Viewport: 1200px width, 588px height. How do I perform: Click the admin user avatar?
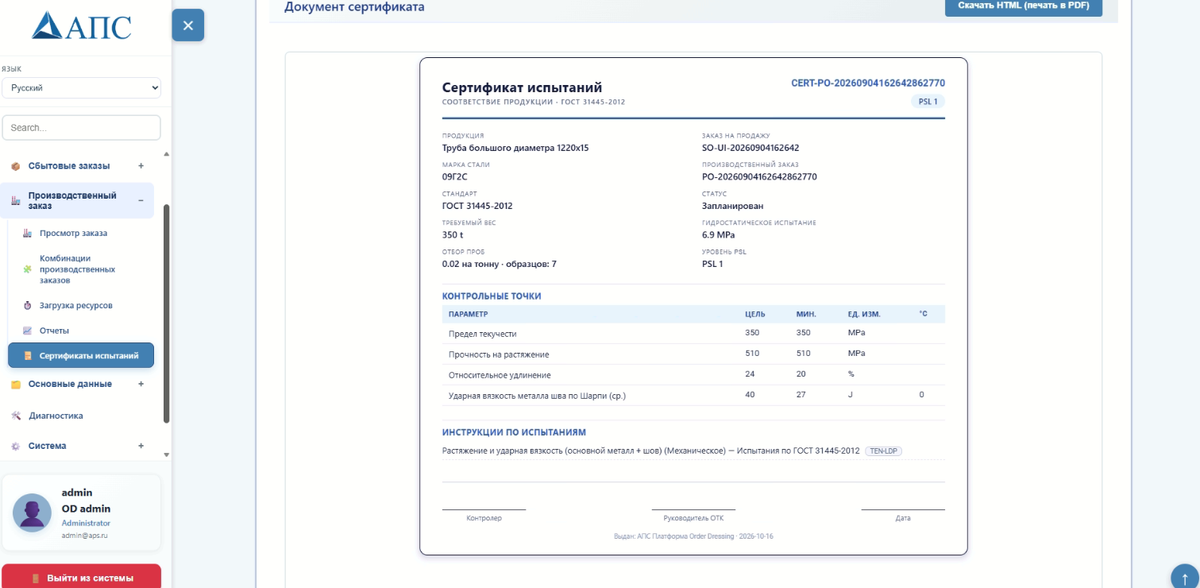point(32,513)
